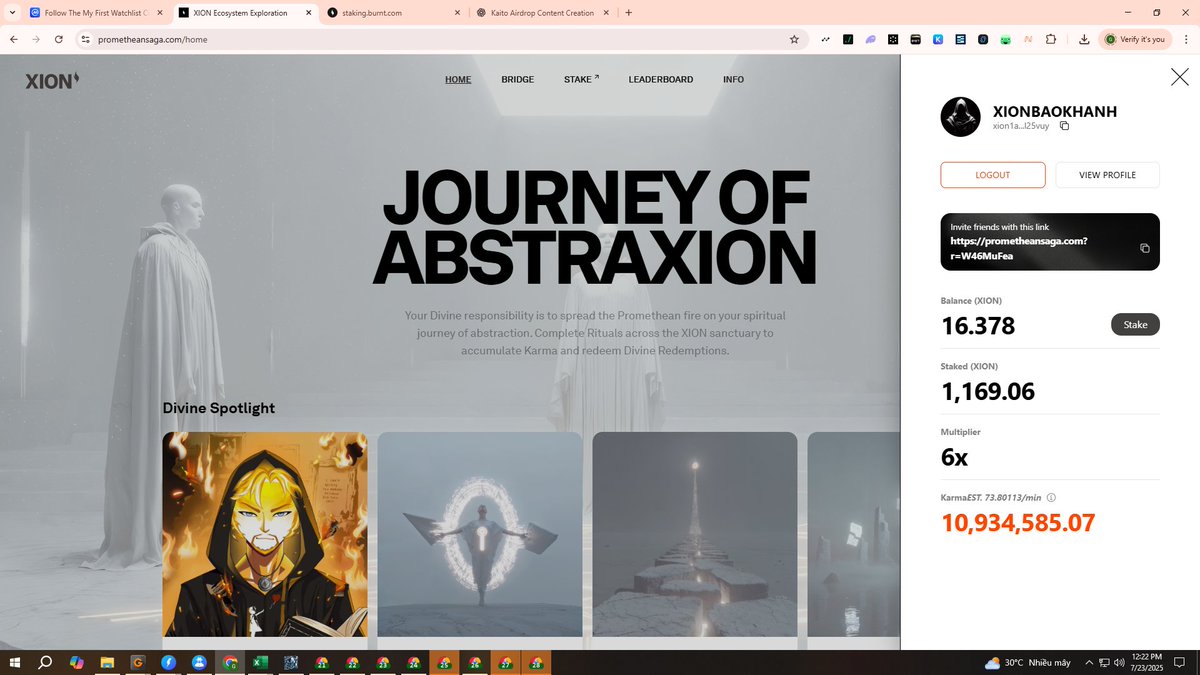Open the STAKE external navigation link
Image resolution: width=1200 pixels, height=675 pixels.
581,79
